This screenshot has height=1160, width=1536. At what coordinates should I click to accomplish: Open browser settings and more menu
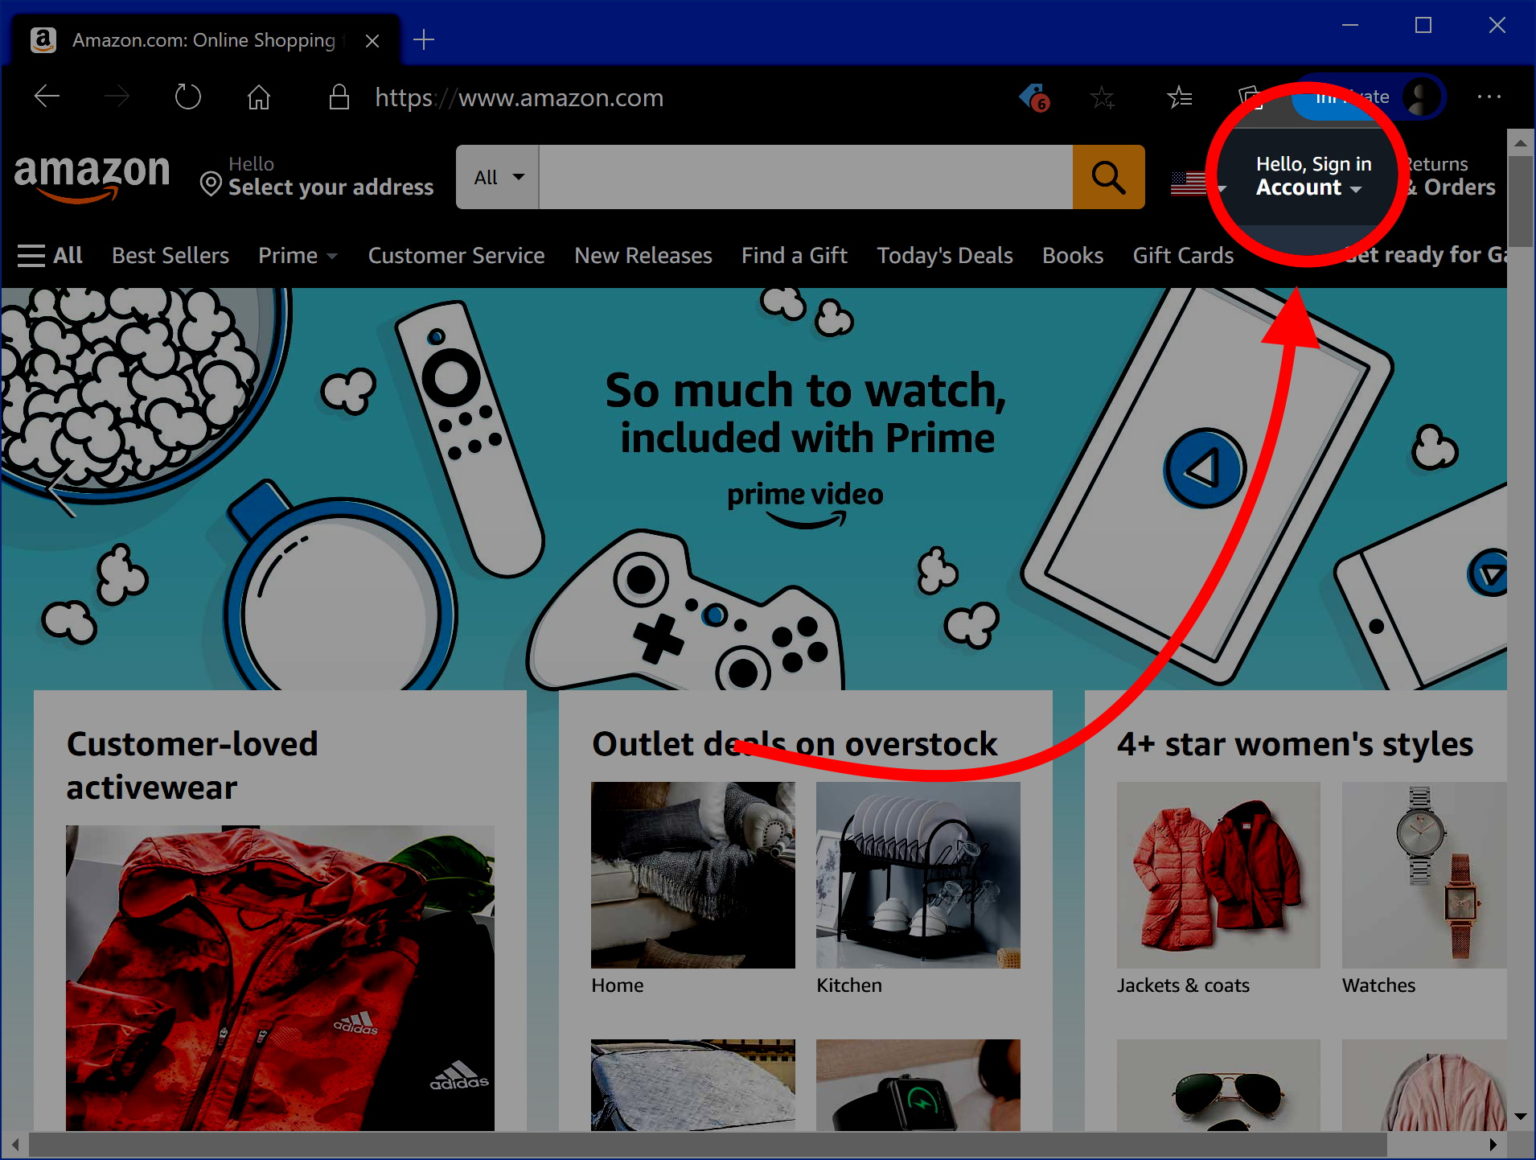point(1488,97)
